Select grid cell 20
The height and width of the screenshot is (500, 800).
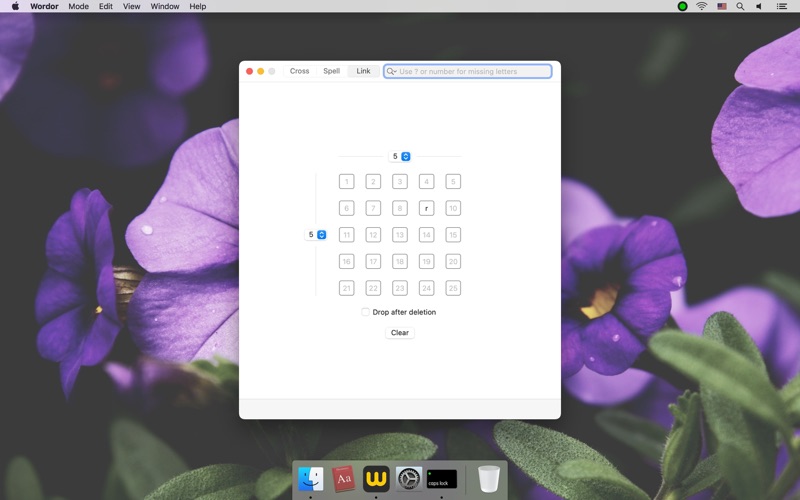coord(453,262)
